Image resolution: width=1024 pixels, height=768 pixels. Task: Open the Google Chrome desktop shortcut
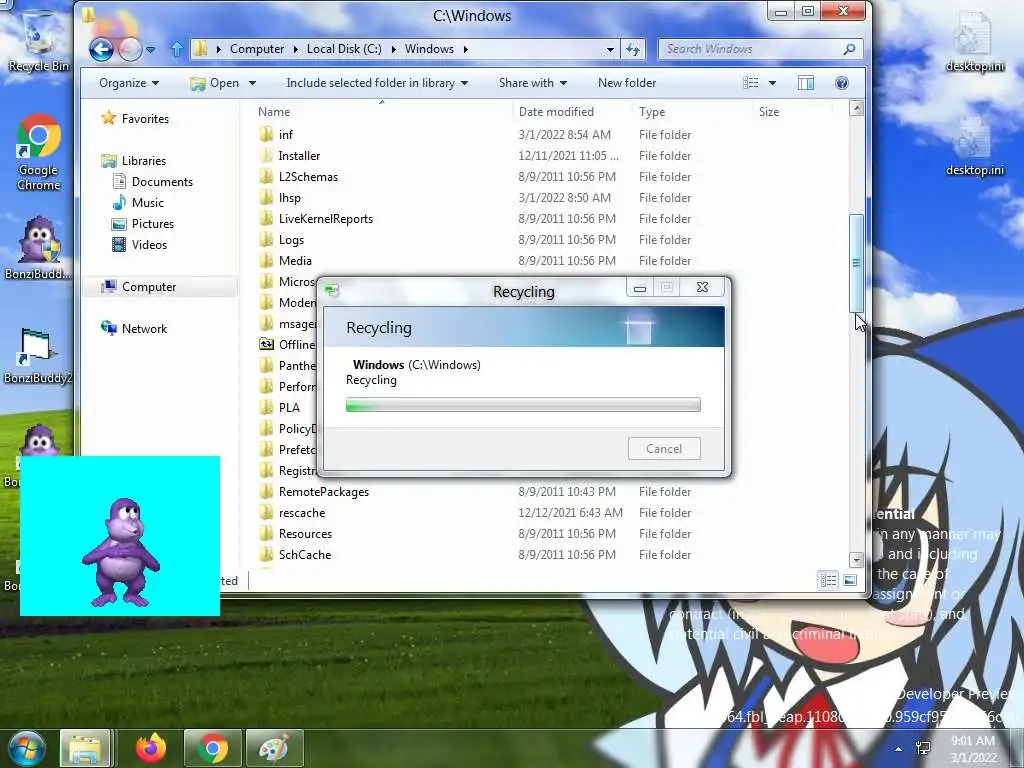(x=39, y=153)
